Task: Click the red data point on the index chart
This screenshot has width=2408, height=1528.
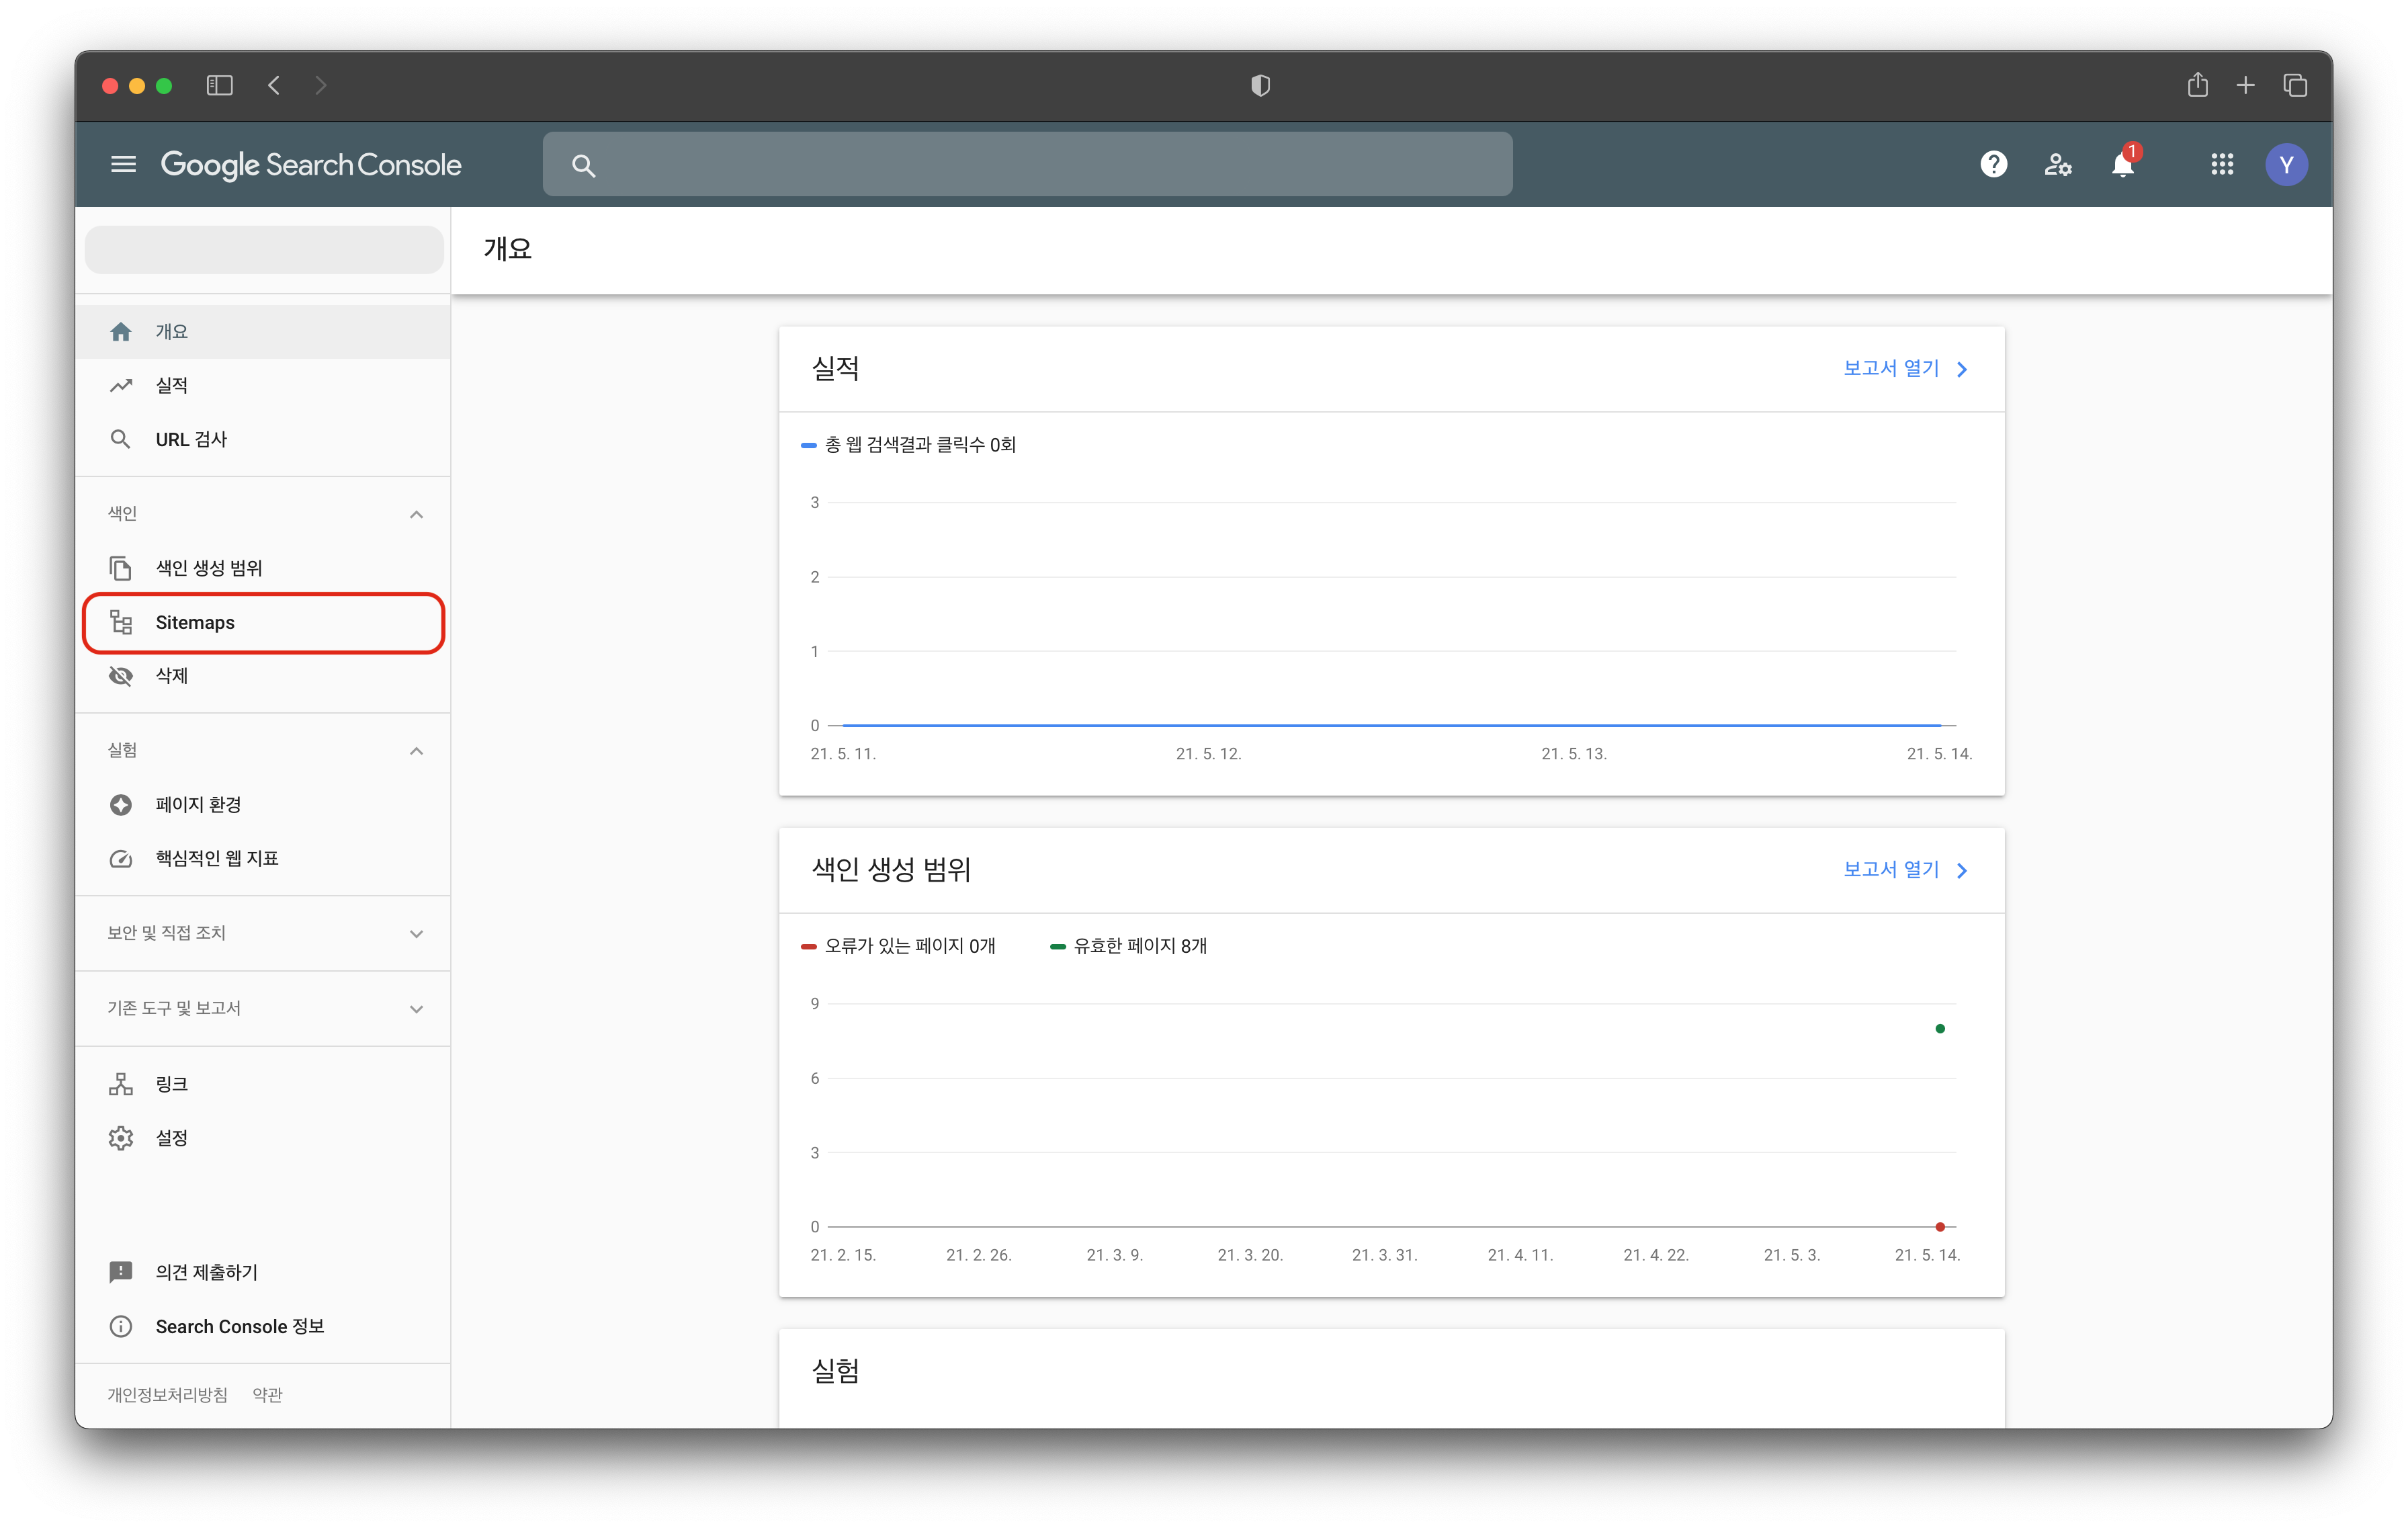Action: point(1940,1227)
